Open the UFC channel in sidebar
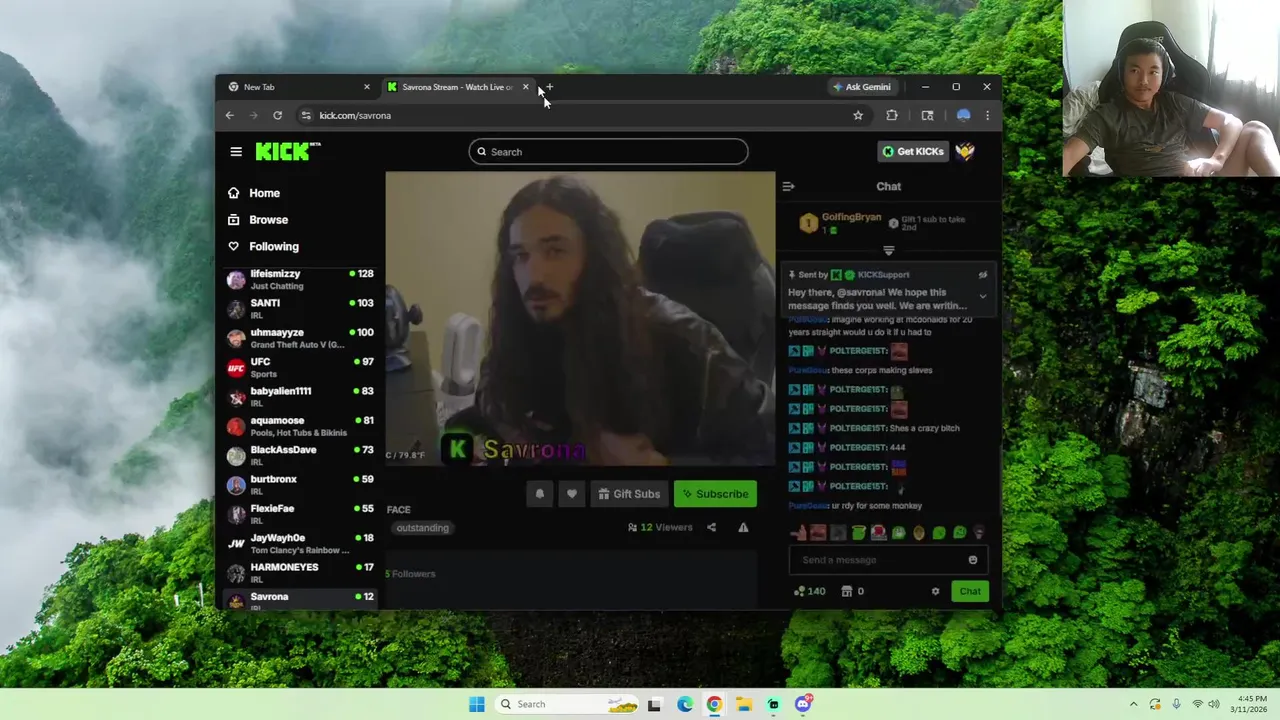Screen dimensions: 1280x720 pos(300,367)
